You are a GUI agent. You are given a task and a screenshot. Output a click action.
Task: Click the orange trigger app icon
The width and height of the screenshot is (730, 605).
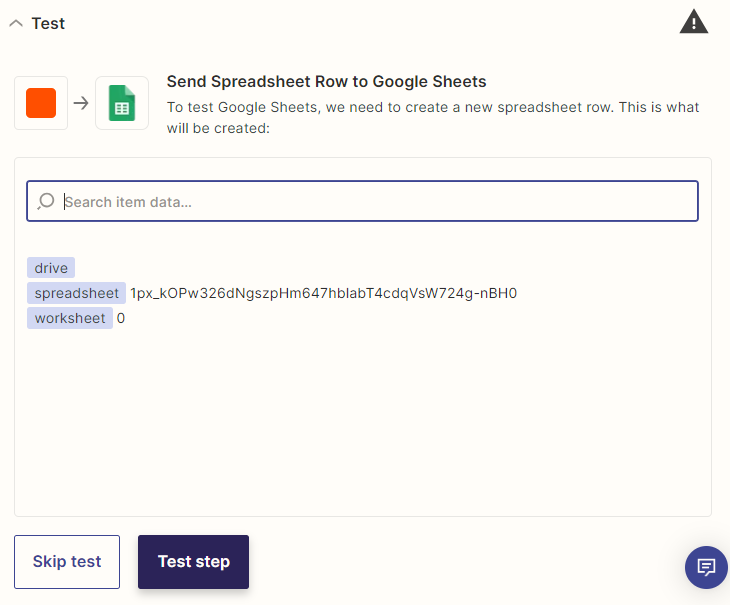41,103
